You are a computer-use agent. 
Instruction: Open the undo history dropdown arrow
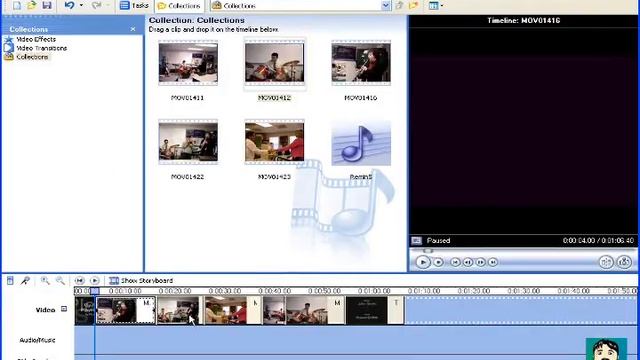[81, 5]
